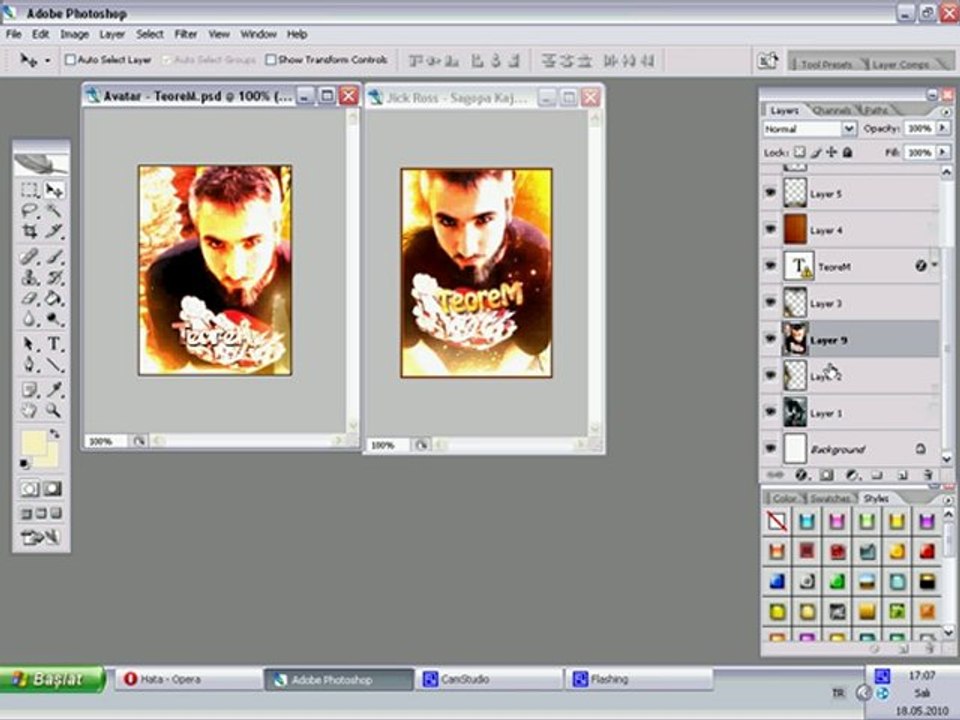Open the tool preset picker arrow
The width and height of the screenshot is (960, 720).
pos(47,61)
